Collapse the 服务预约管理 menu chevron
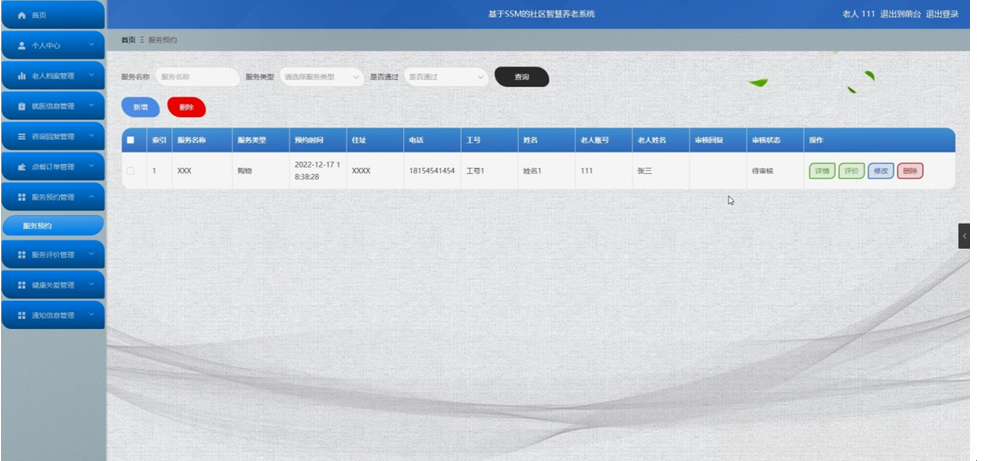Image resolution: width=991 pixels, height=461 pixels. coord(92,197)
